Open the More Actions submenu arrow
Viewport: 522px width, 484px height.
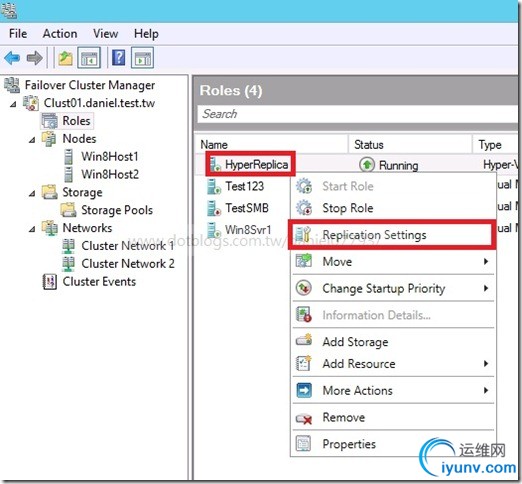tap(486, 390)
